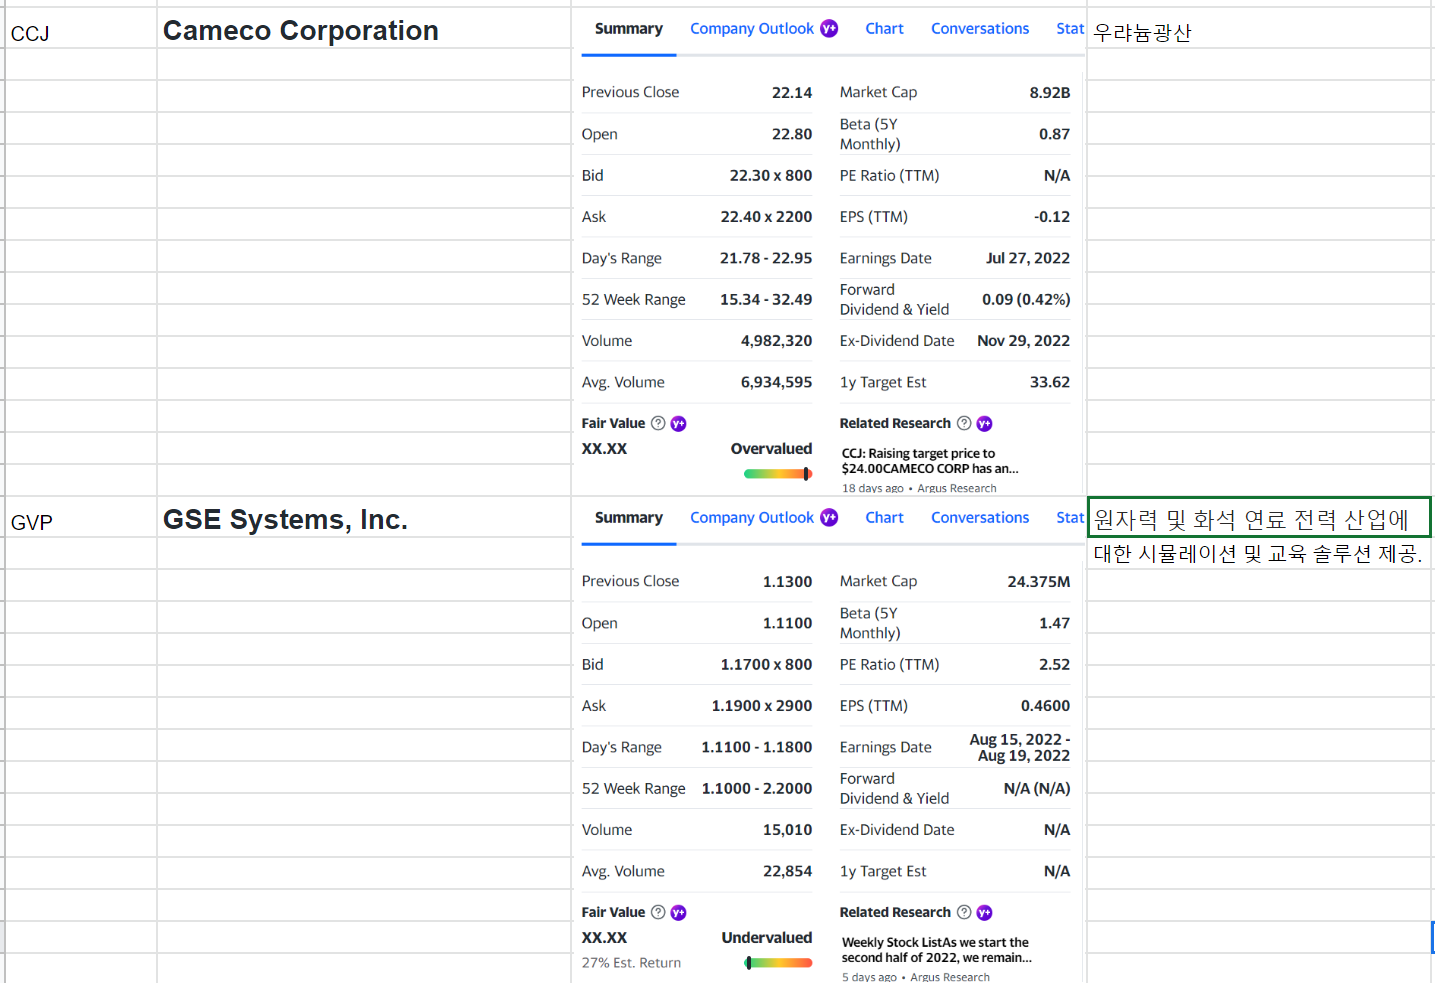Click Cameco Open value 22.80
The height and width of the screenshot is (983, 1435).
point(792,134)
